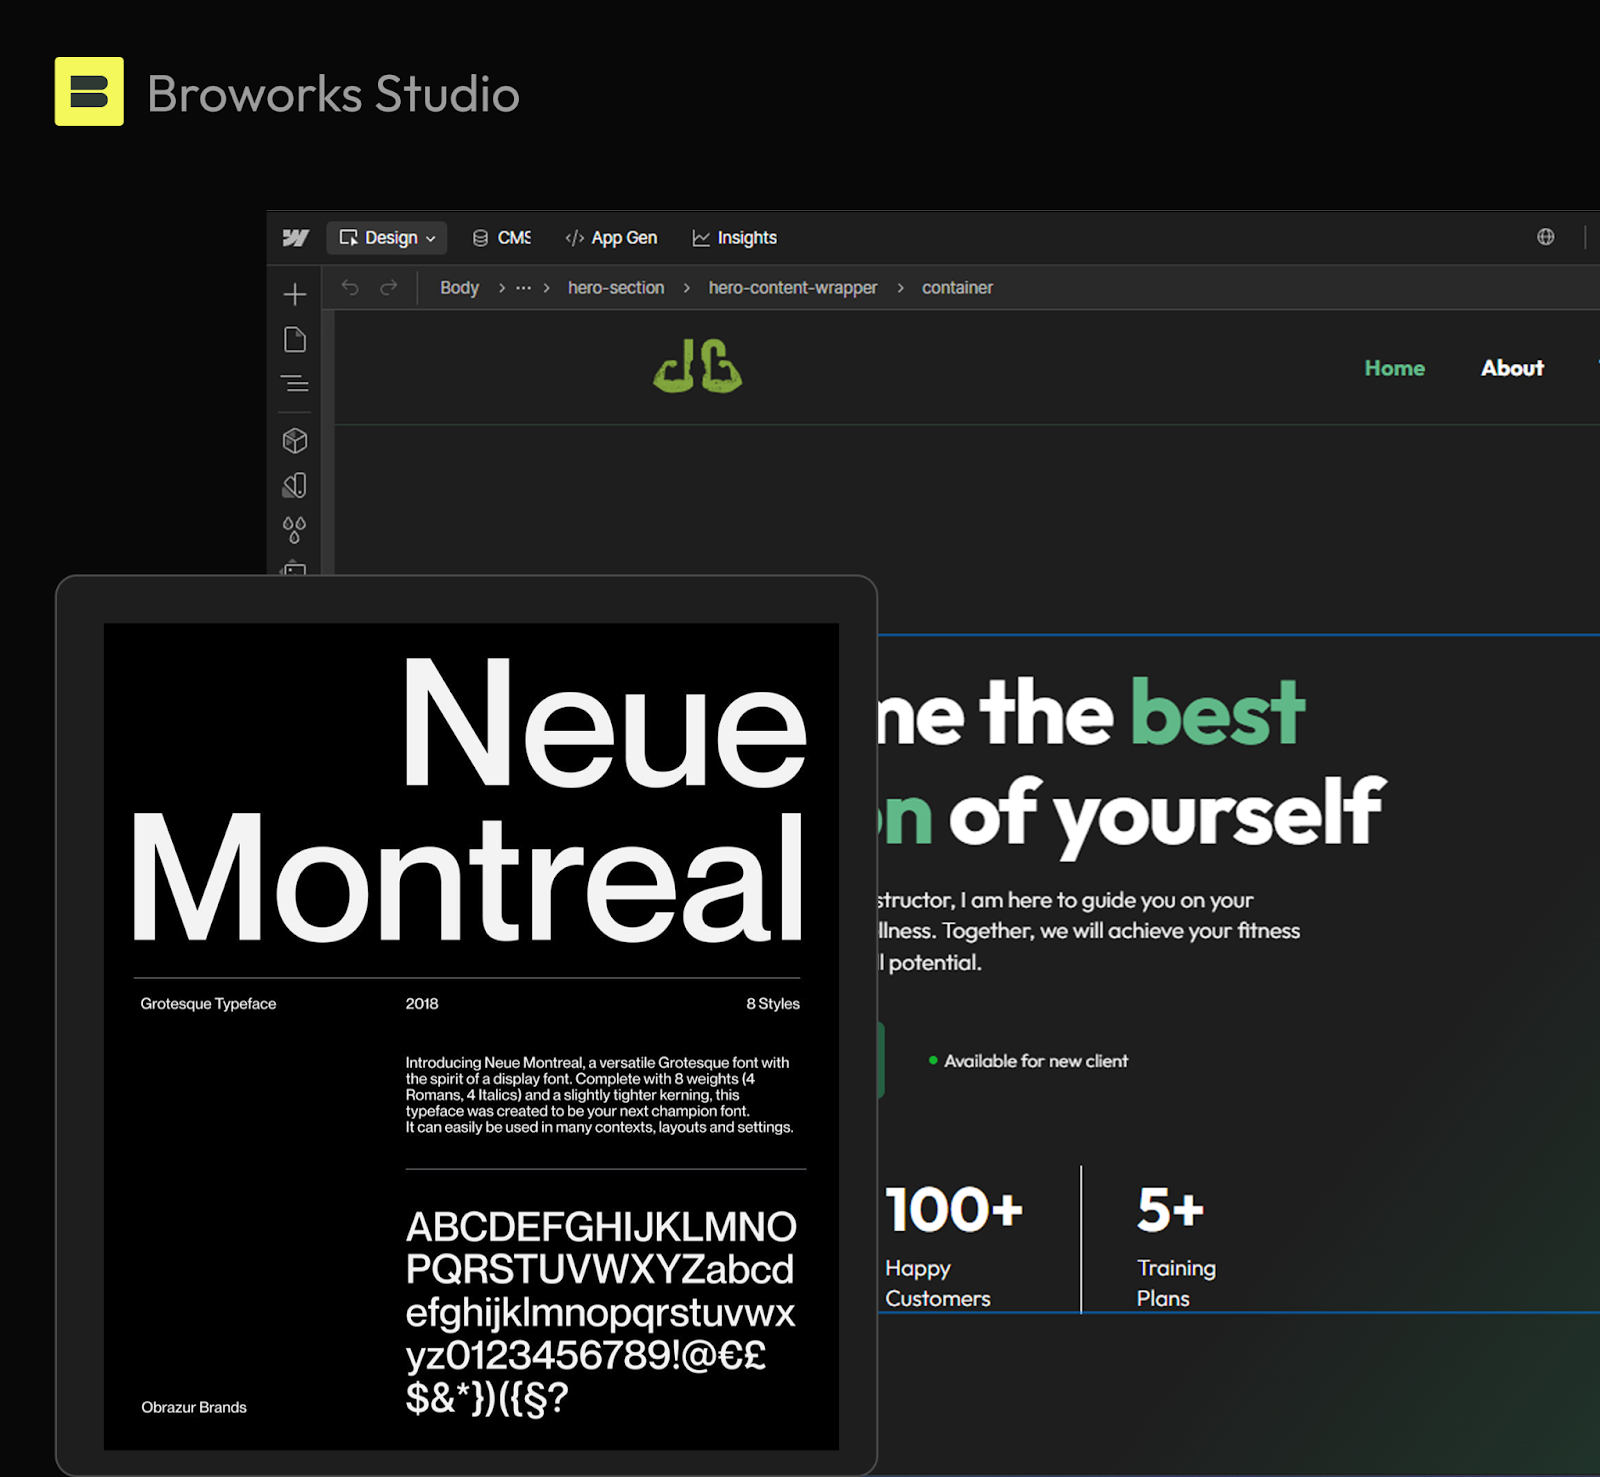The width and height of the screenshot is (1600, 1477).
Task: Open the Components panel
Action: (295, 440)
